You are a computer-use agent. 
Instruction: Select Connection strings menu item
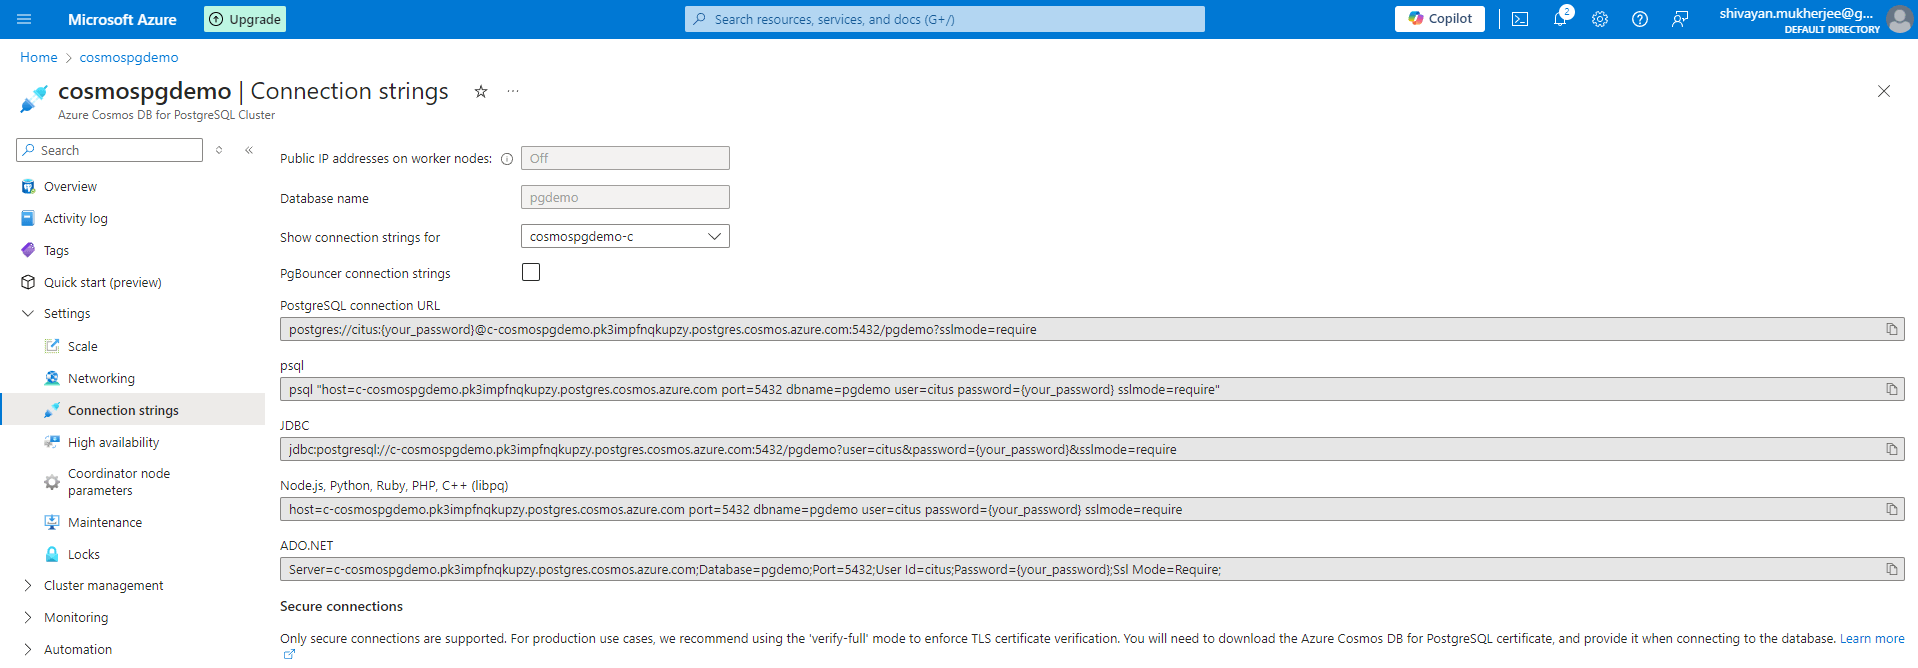point(133,410)
